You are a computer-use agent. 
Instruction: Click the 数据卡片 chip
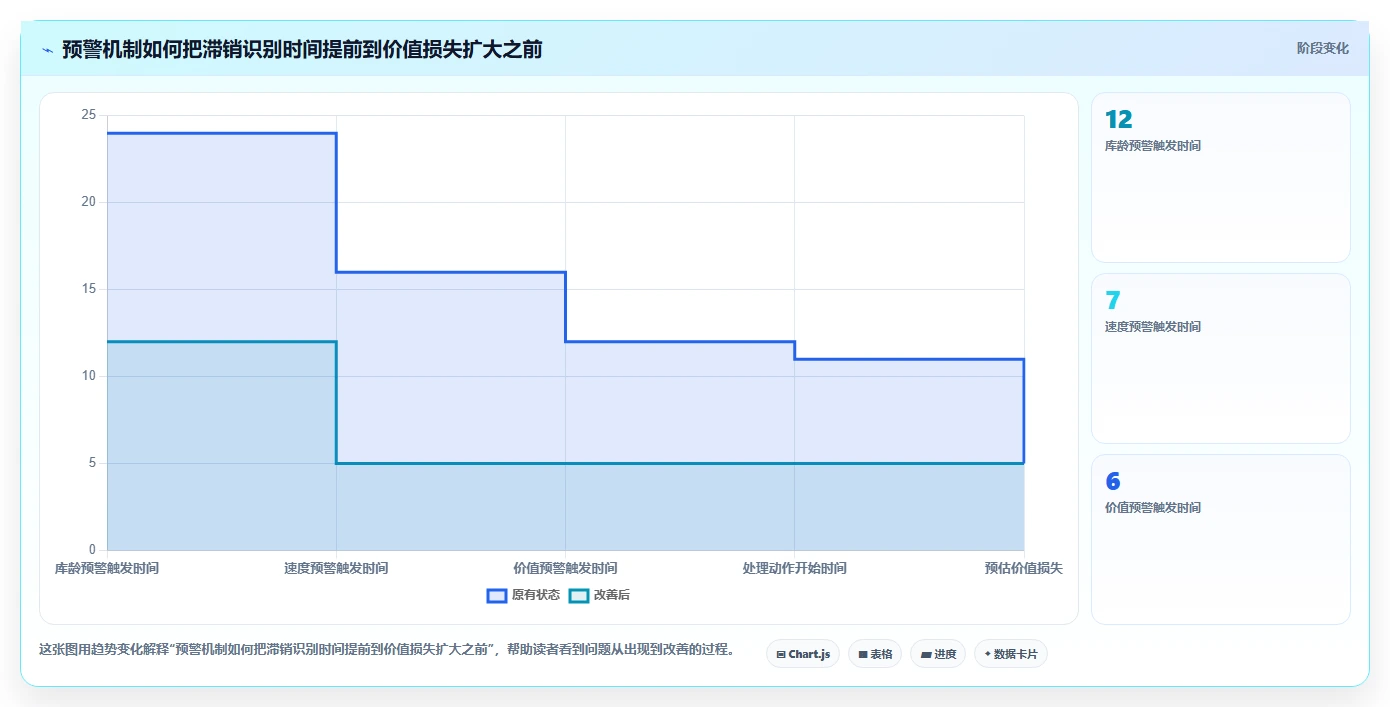pos(1011,654)
